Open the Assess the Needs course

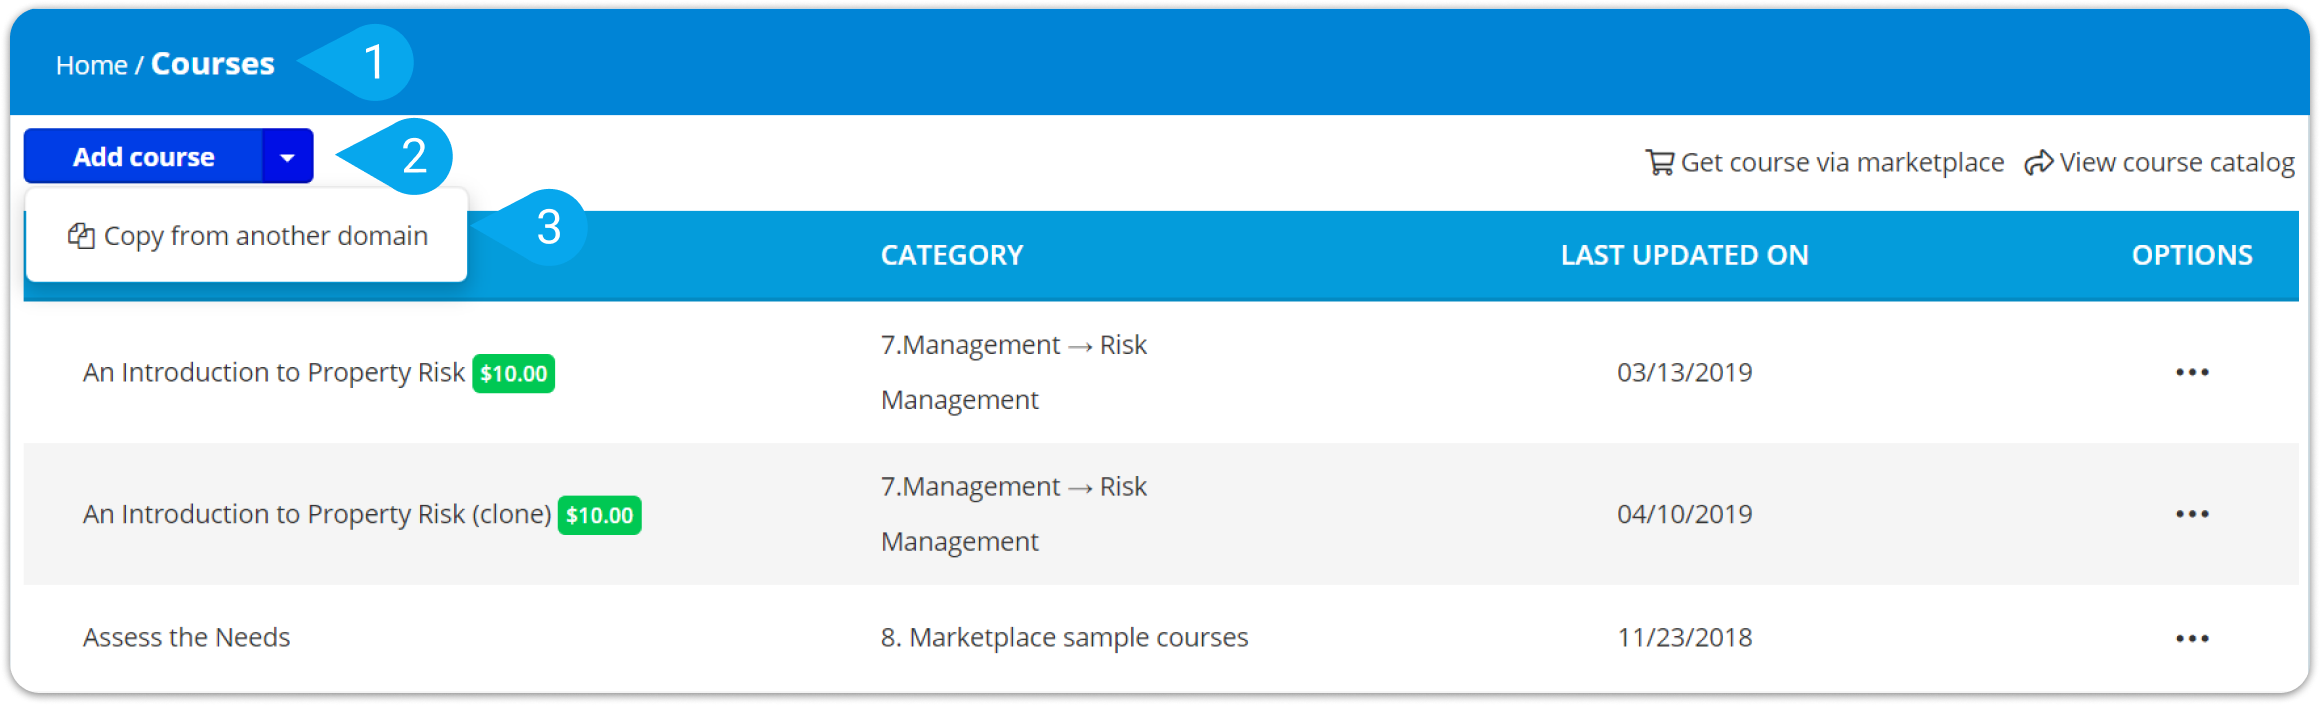[186, 637]
